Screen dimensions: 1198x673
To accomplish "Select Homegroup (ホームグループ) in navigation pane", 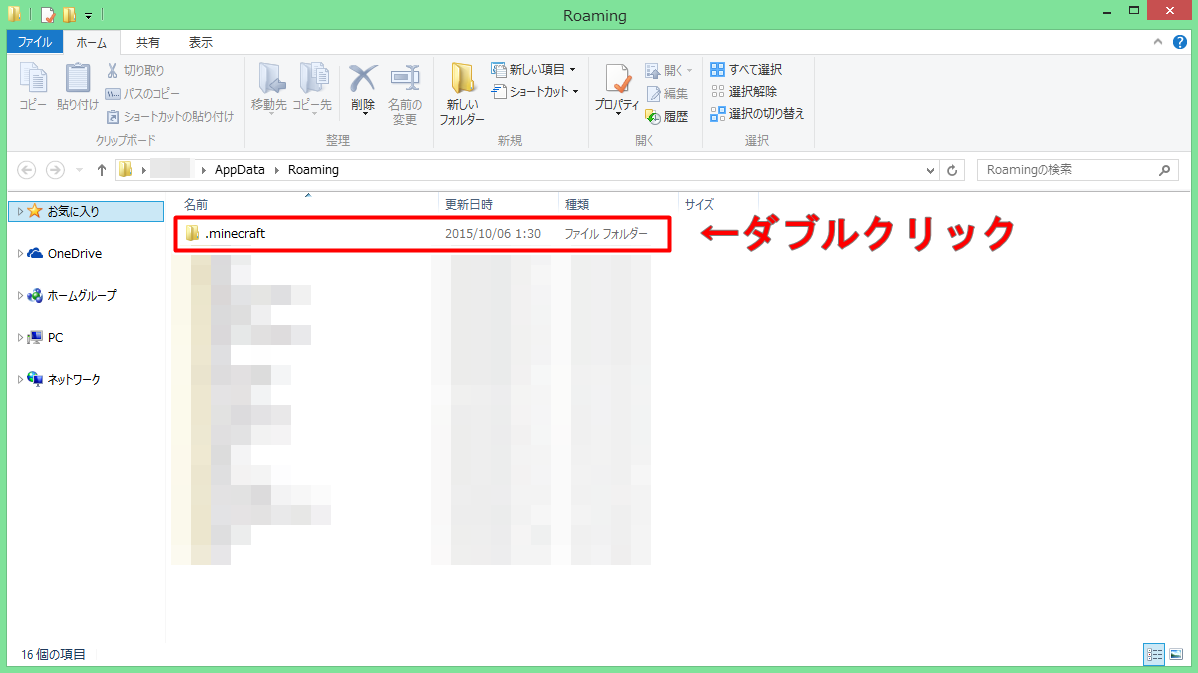I will click(x=82, y=296).
